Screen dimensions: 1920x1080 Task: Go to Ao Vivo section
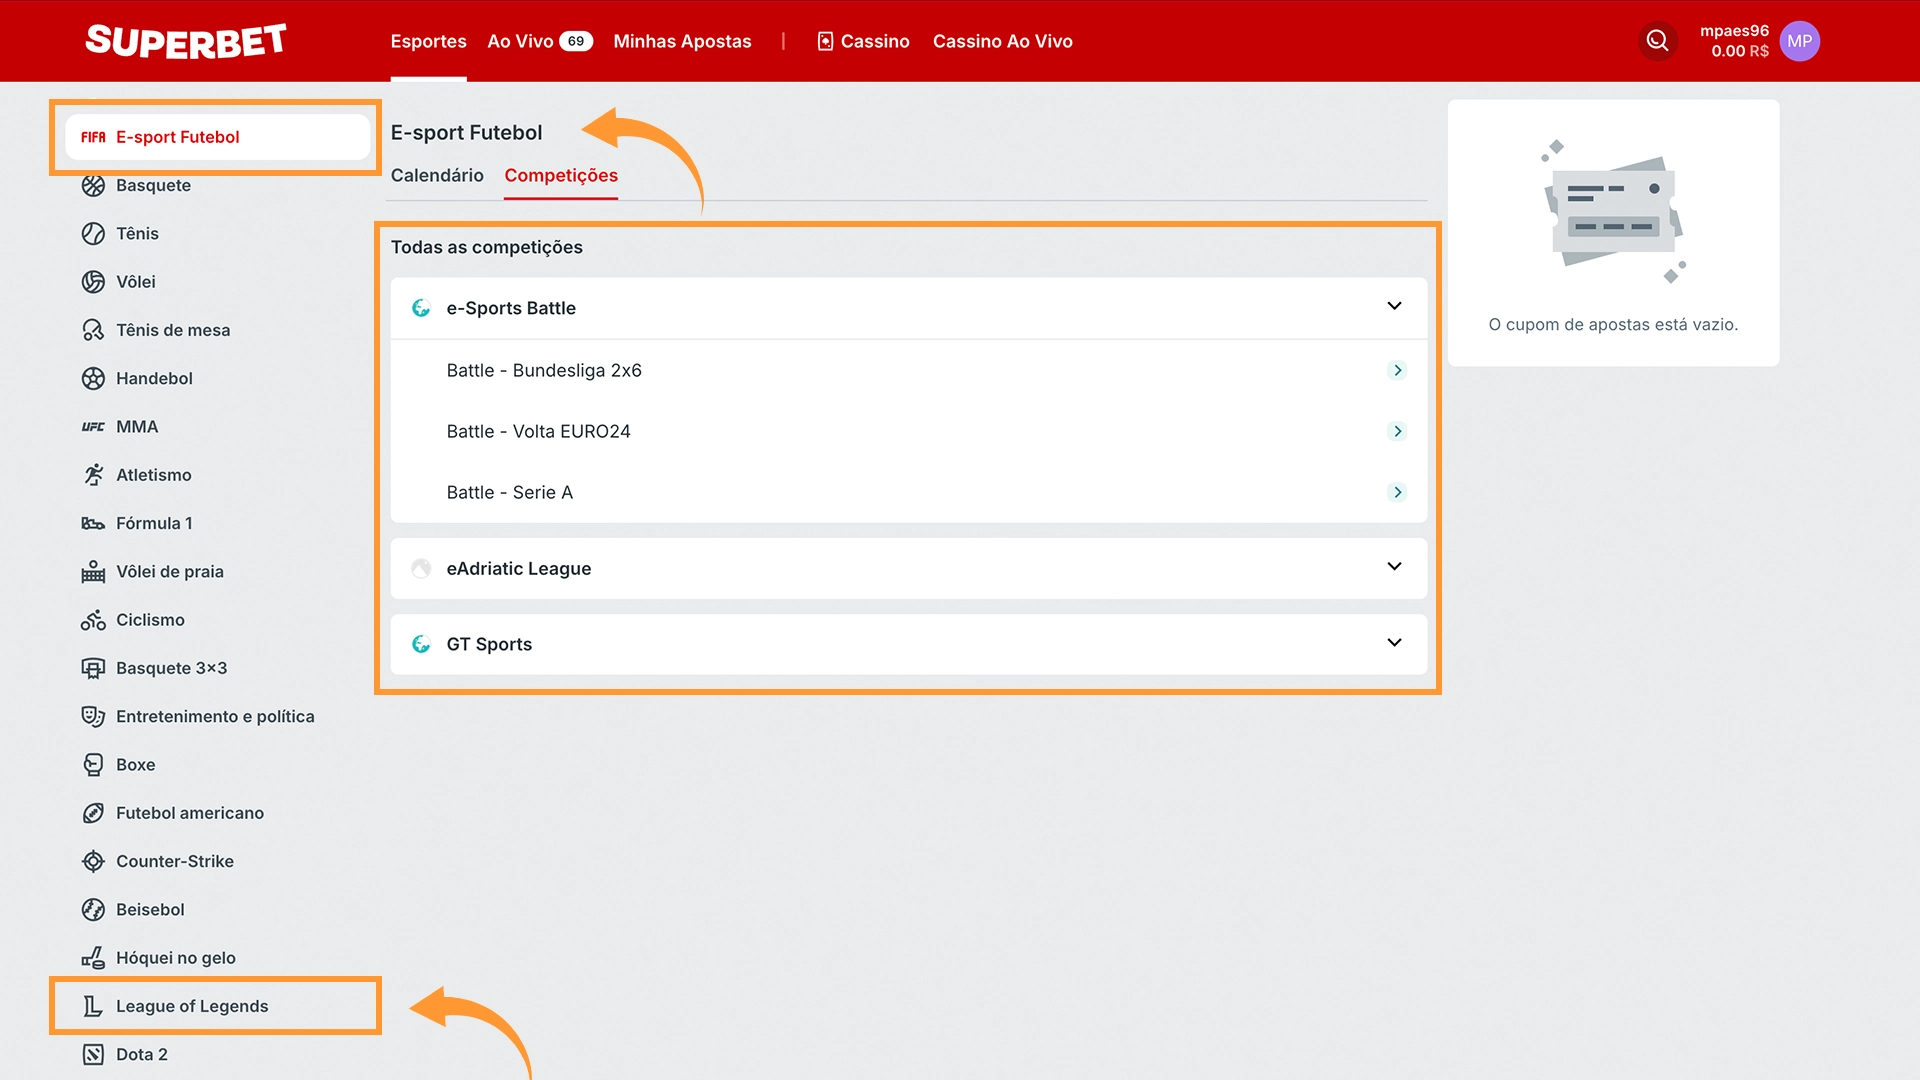(520, 41)
